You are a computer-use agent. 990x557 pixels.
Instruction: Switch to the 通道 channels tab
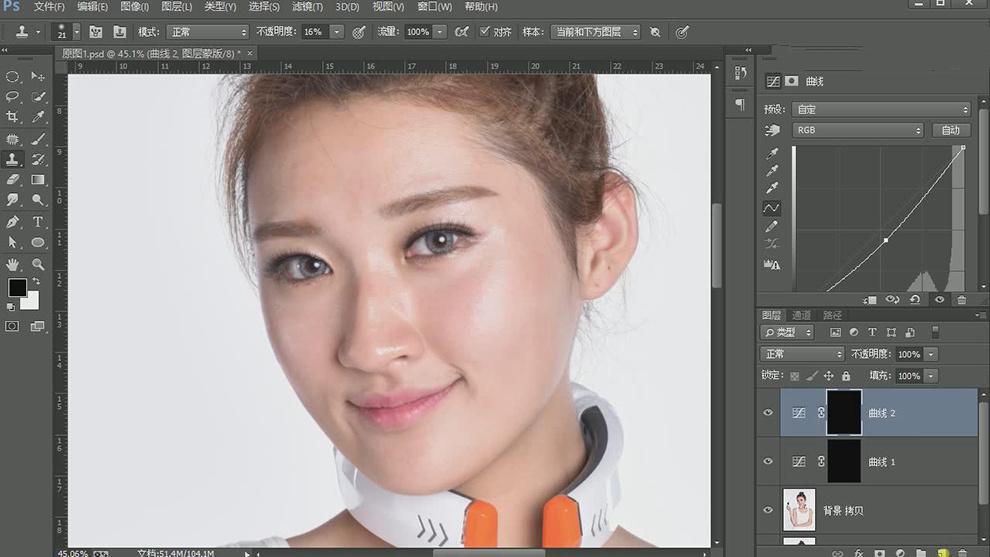coord(802,315)
